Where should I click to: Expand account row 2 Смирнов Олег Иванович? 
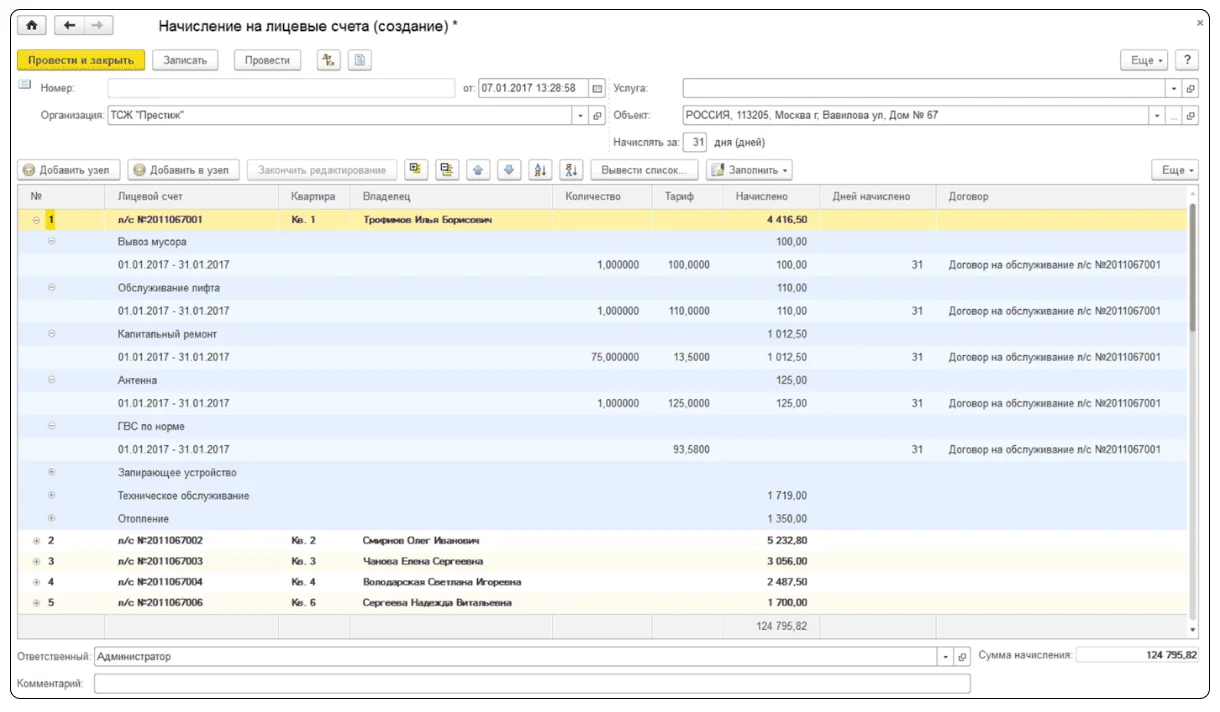click(37, 541)
